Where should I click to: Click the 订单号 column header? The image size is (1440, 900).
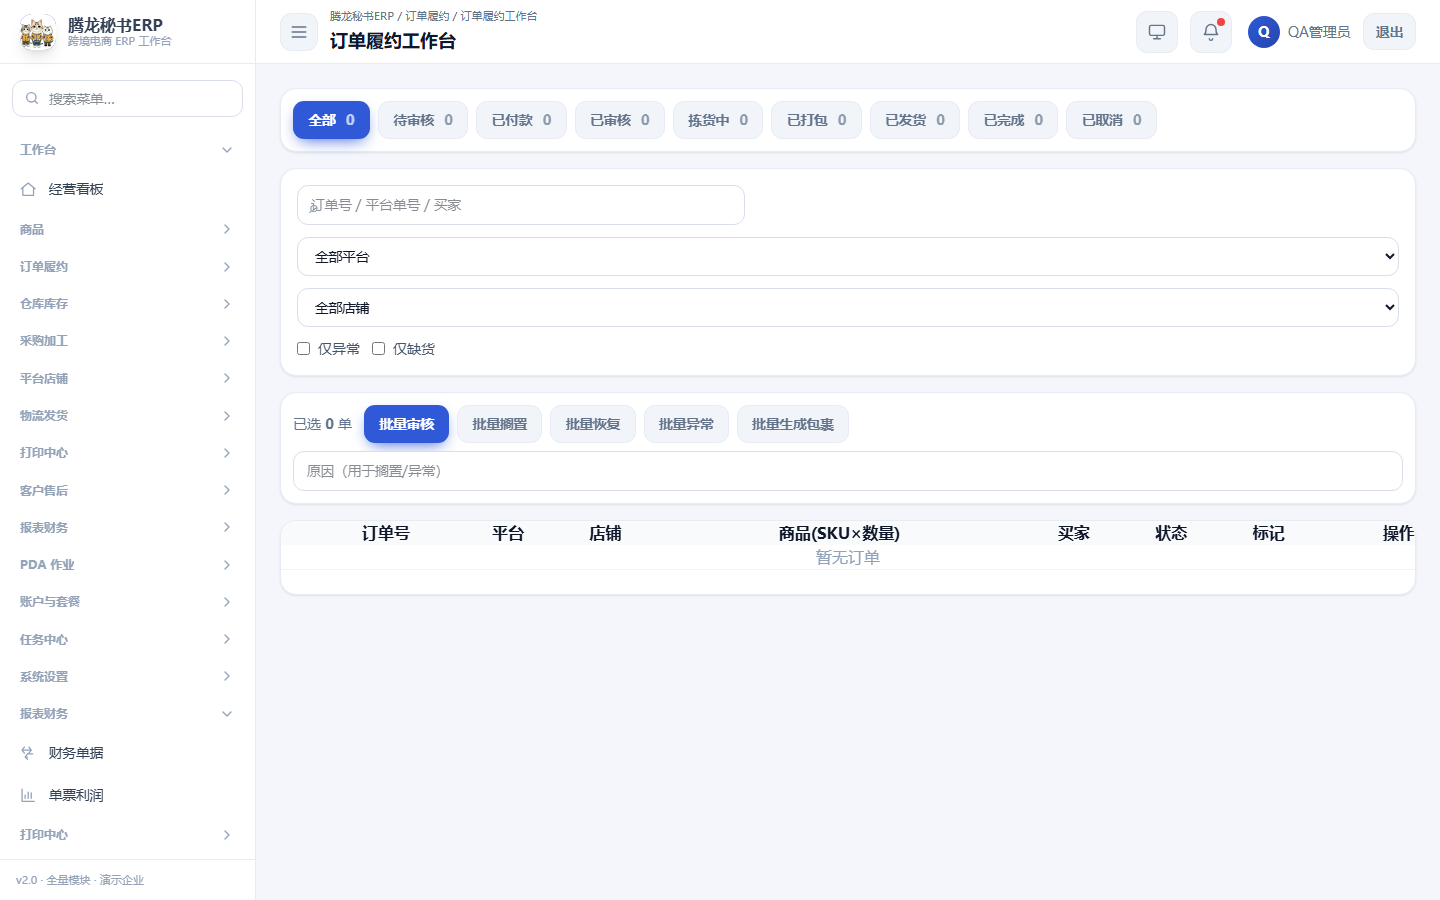coord(386,533)
